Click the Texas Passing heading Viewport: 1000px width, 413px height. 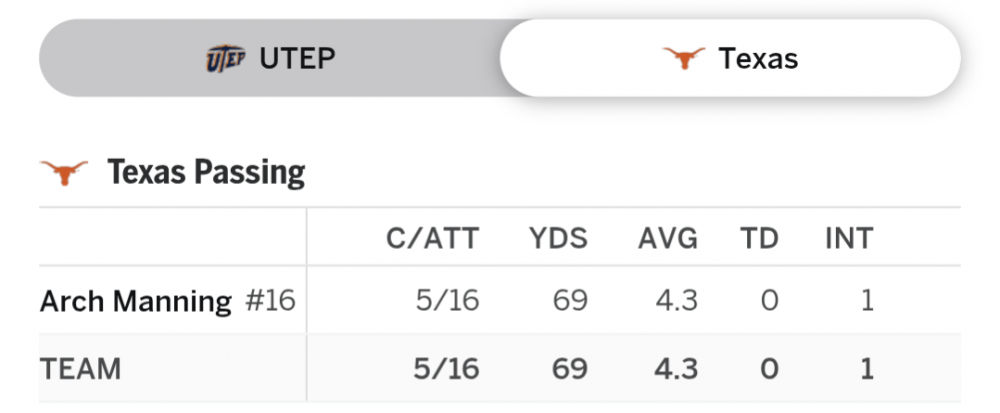[206, 173]
